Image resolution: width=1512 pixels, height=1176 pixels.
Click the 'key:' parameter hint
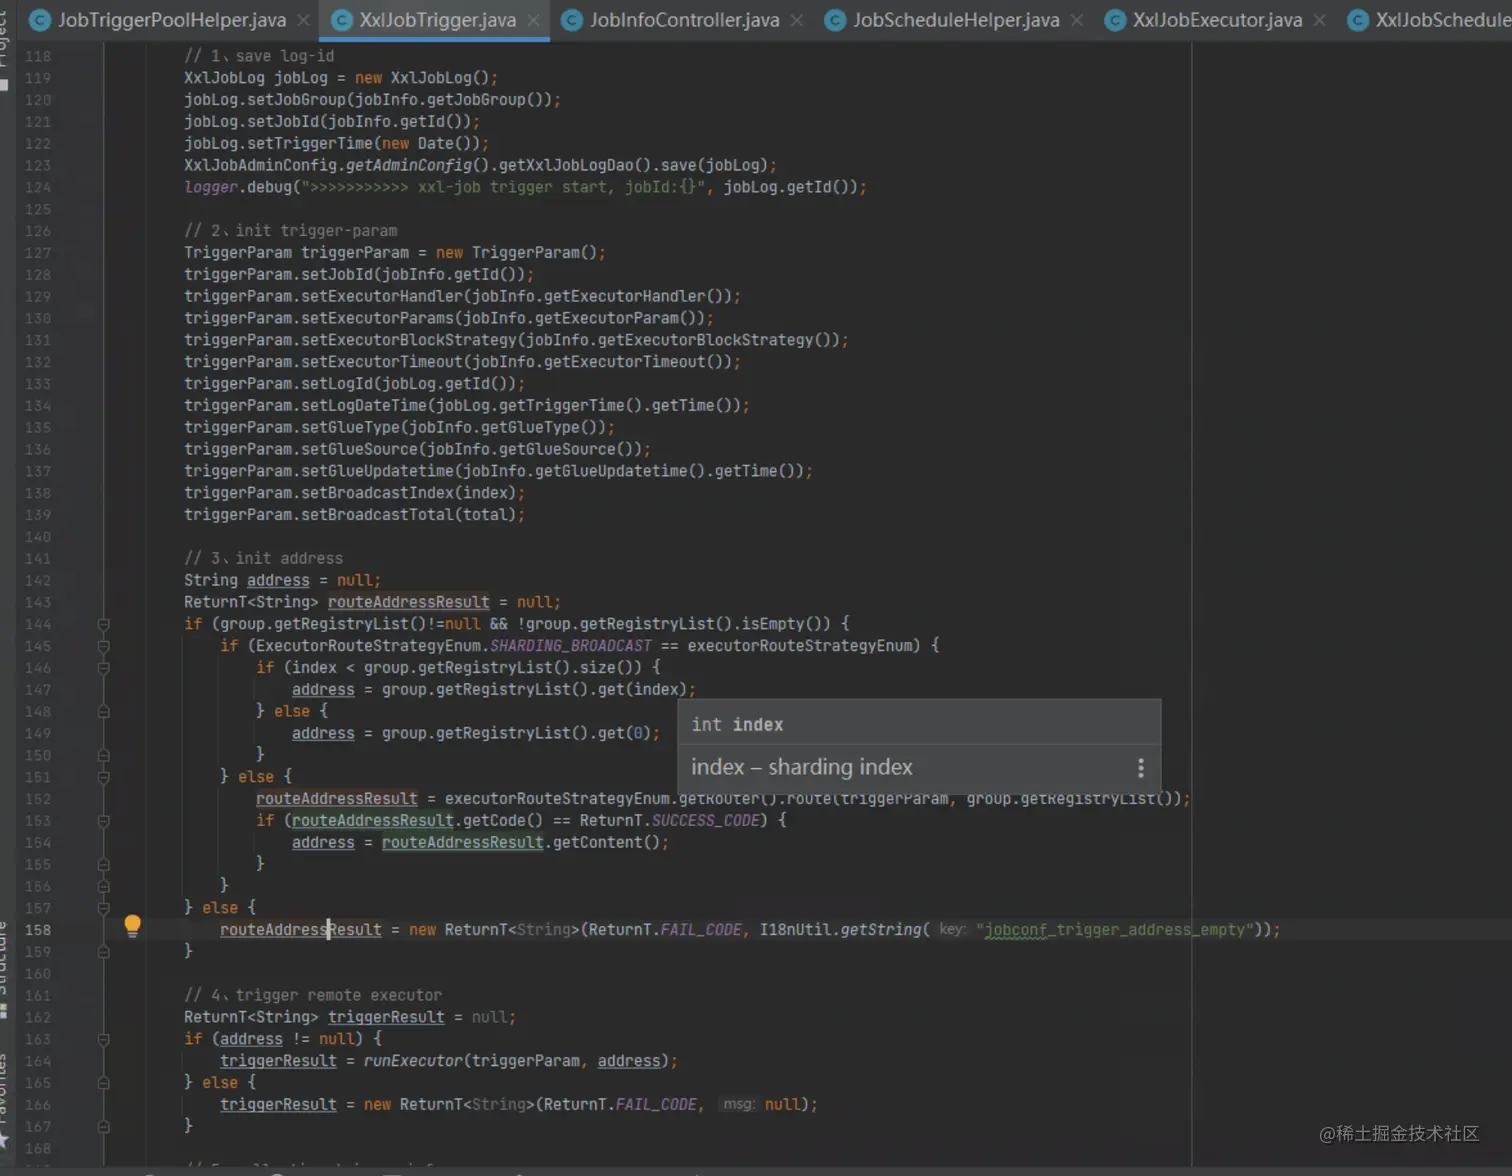[952, 929]
